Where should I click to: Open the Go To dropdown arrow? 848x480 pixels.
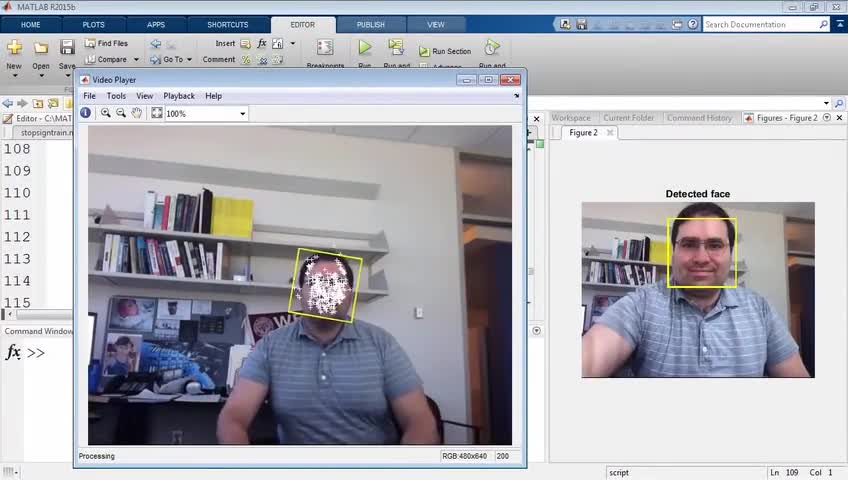tap(189, 59)
